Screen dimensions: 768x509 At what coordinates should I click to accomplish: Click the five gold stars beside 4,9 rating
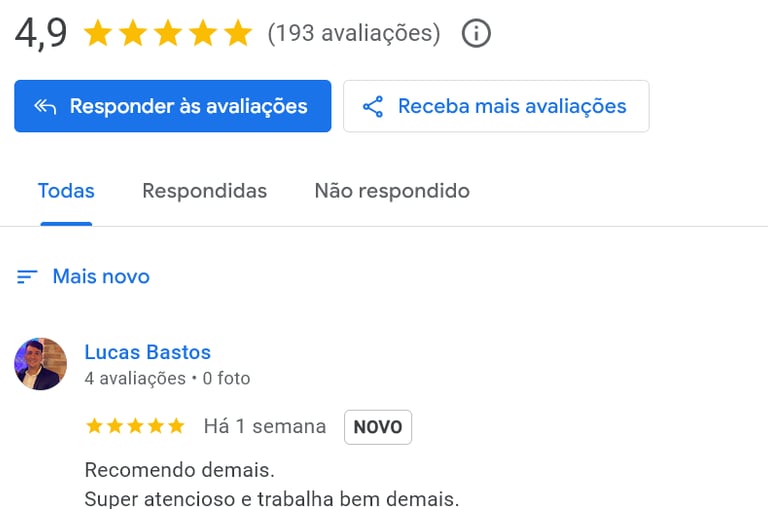click(x=168, y=34)
